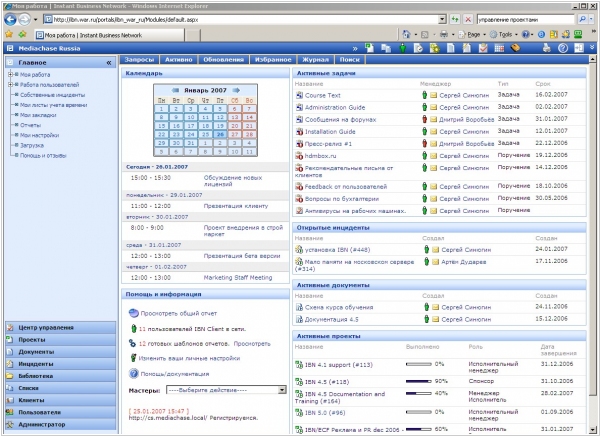Switch to the Избранное tab
600x436 pixels.
coord(273,60)
